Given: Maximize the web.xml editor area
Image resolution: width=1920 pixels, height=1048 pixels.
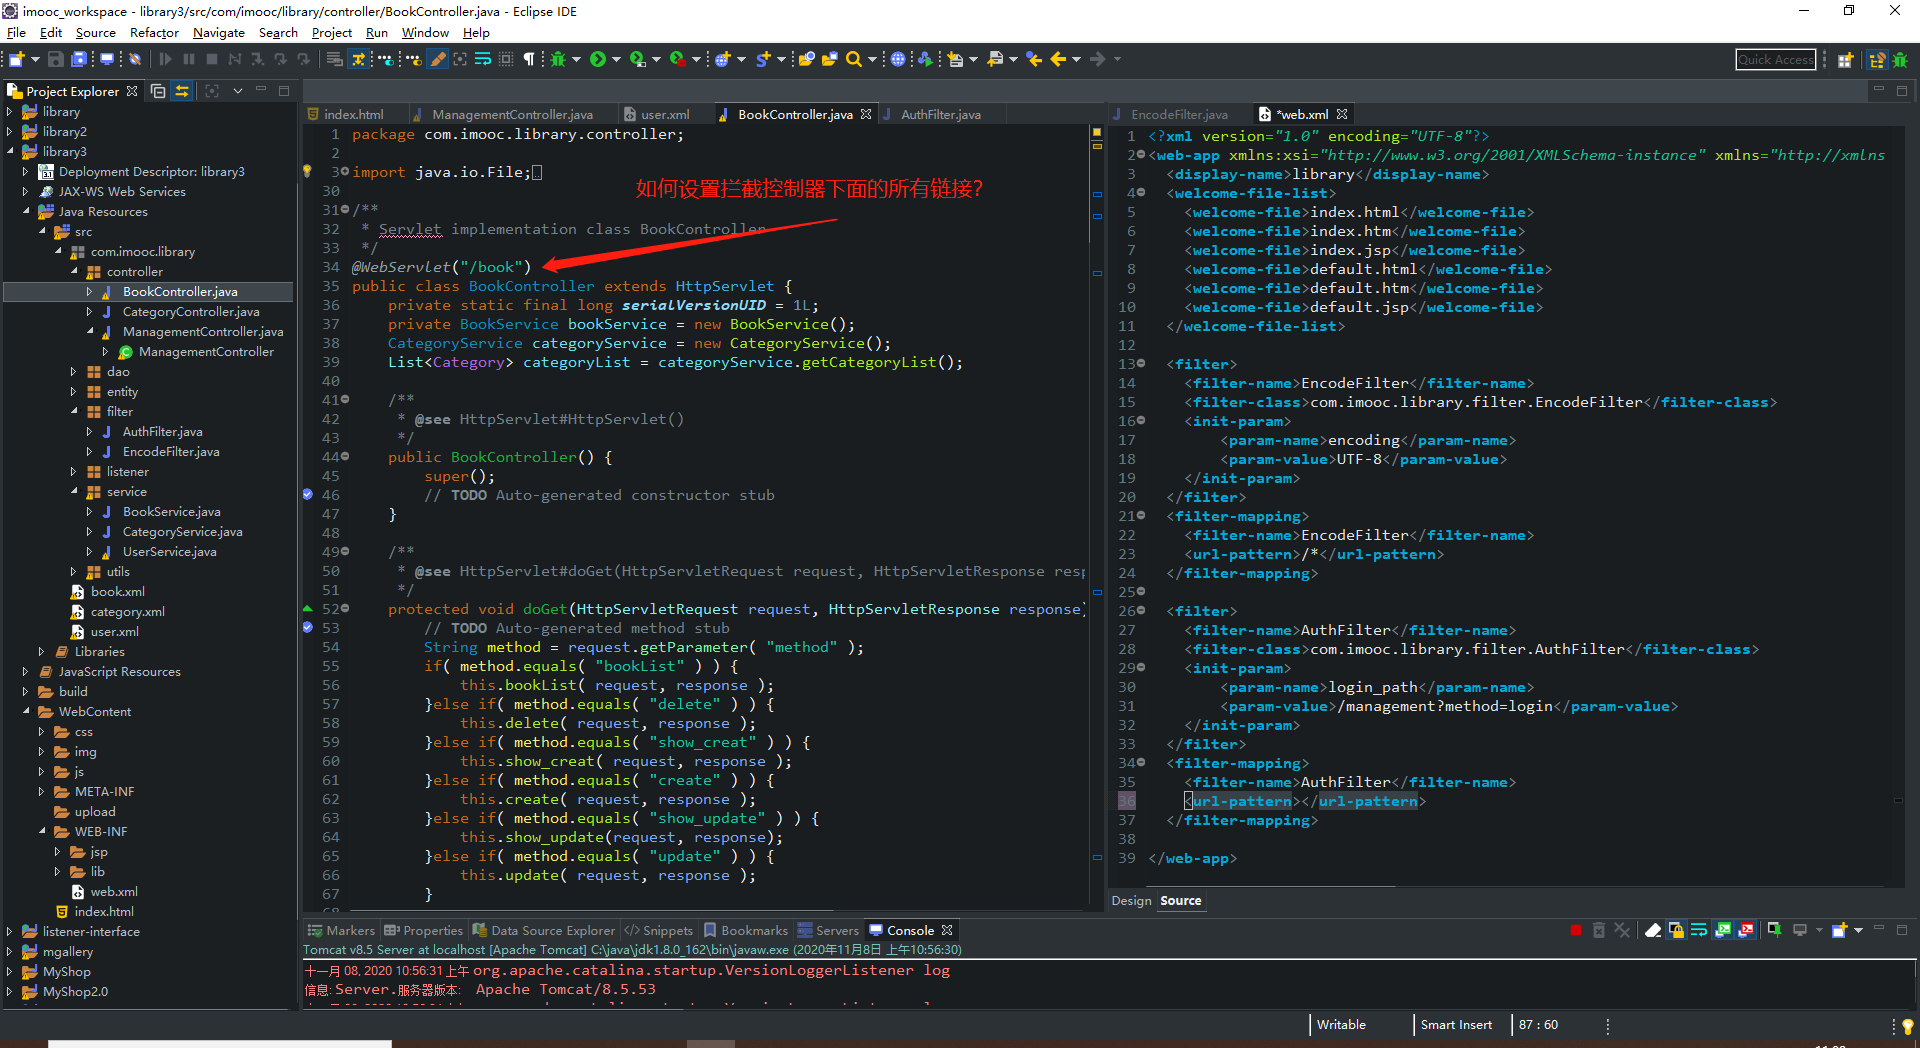Looking at the screenshot, I should click(x=1902, y=91).
